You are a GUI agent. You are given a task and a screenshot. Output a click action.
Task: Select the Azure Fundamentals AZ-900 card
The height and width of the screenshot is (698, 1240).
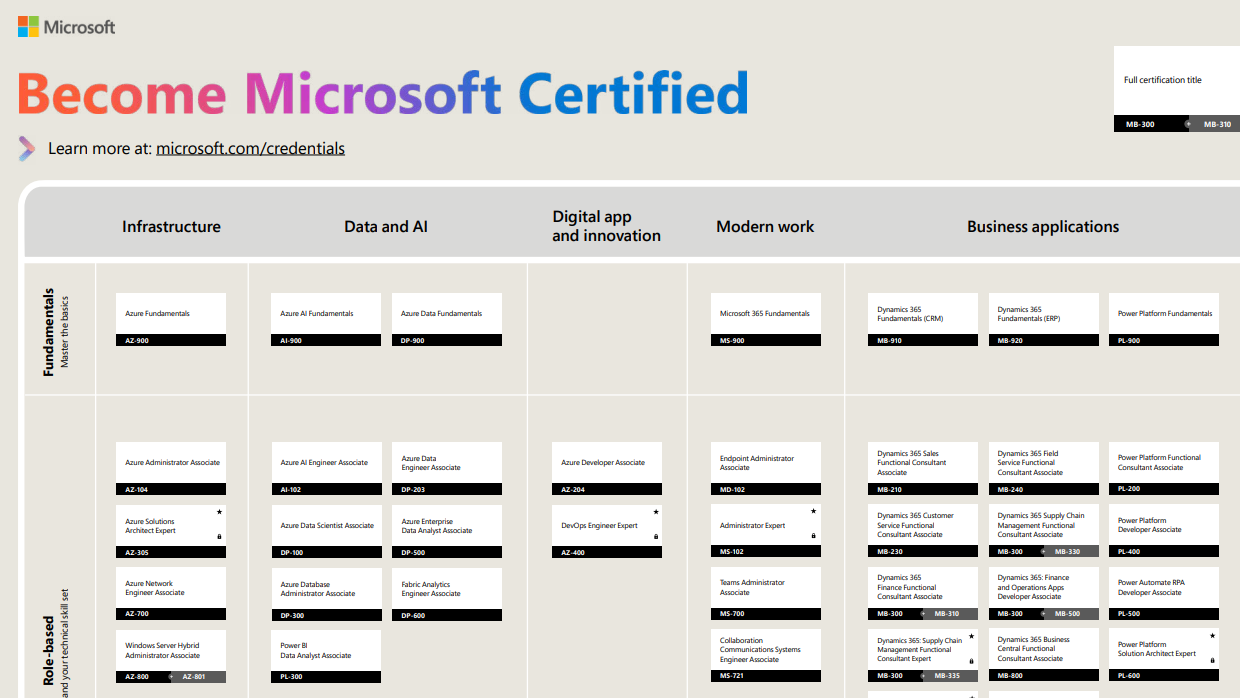(171, 319)
